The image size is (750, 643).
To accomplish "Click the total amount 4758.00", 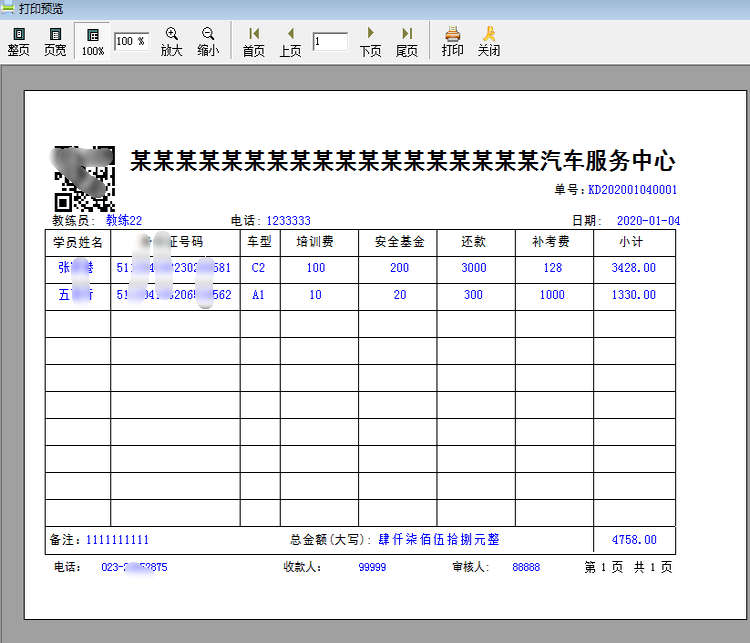I will coord(634,540).
